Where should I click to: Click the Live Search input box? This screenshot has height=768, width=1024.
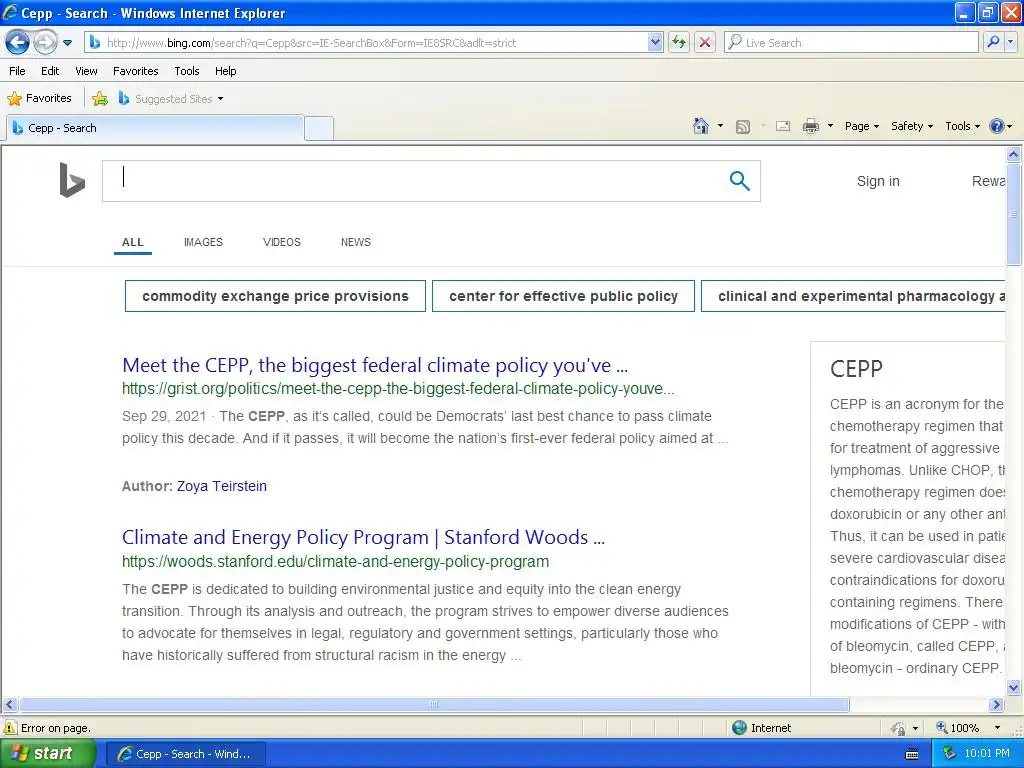851,43
